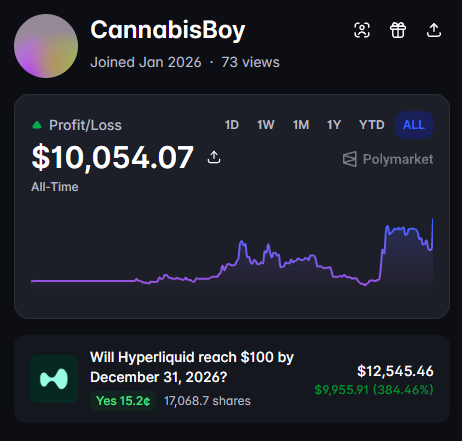Click the CannabisBoy gradient avatar
Screen dimensions: 462x441
pos(46,46)
